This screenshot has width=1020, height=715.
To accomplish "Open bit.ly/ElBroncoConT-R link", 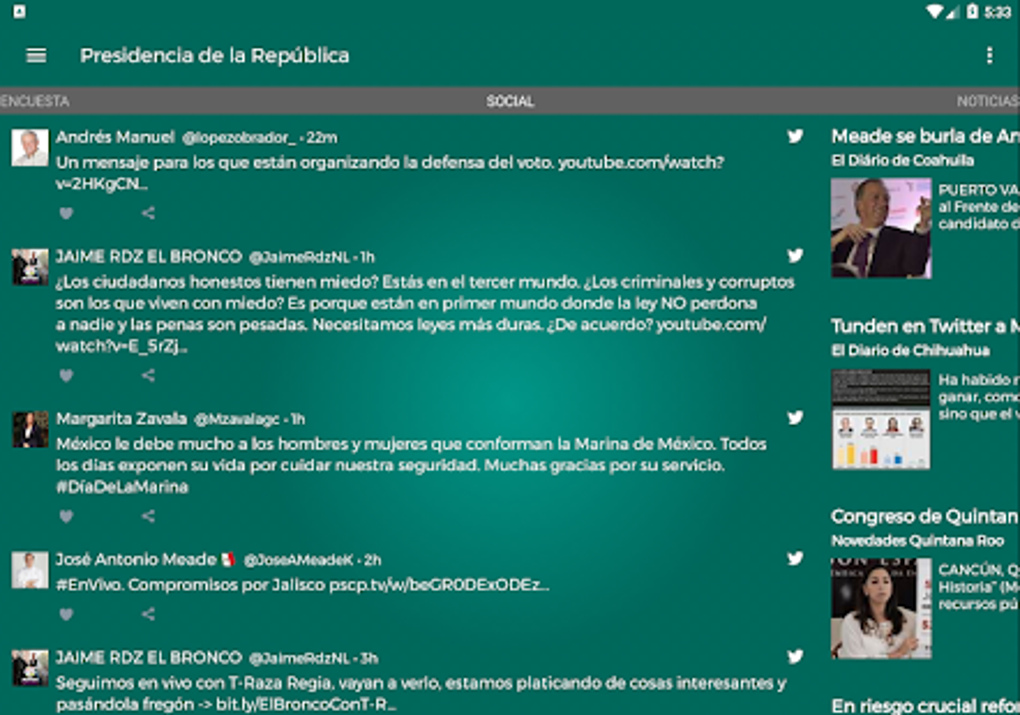I will 306,705.
